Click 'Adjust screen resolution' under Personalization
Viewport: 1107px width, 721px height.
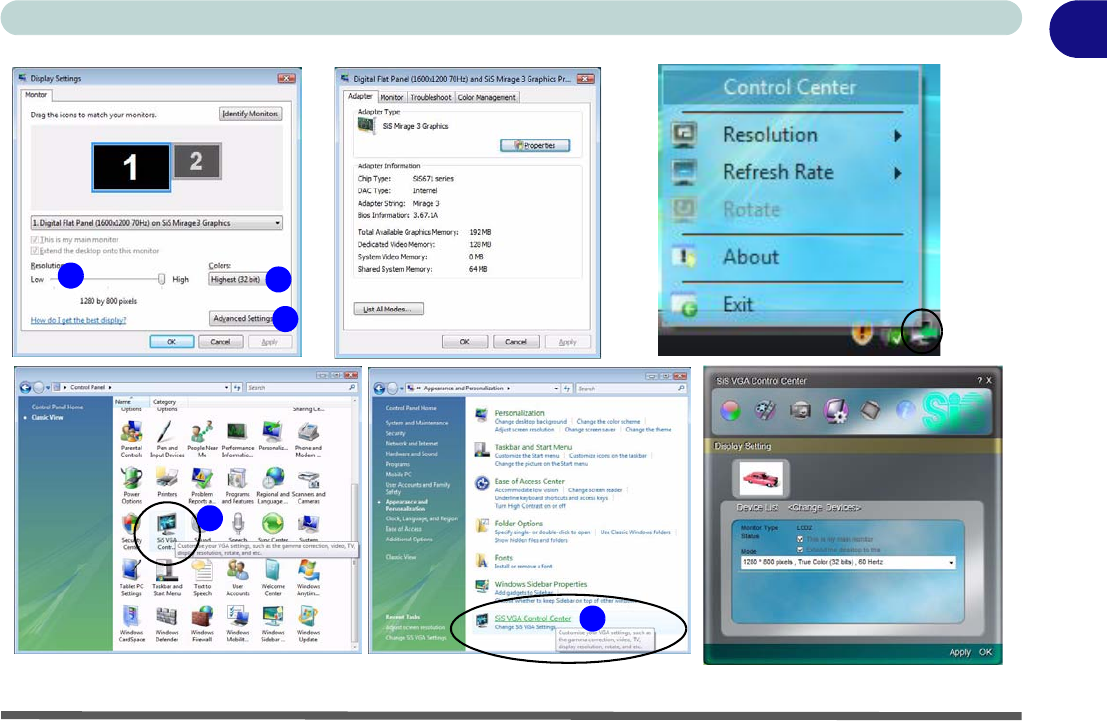point(524,429)
